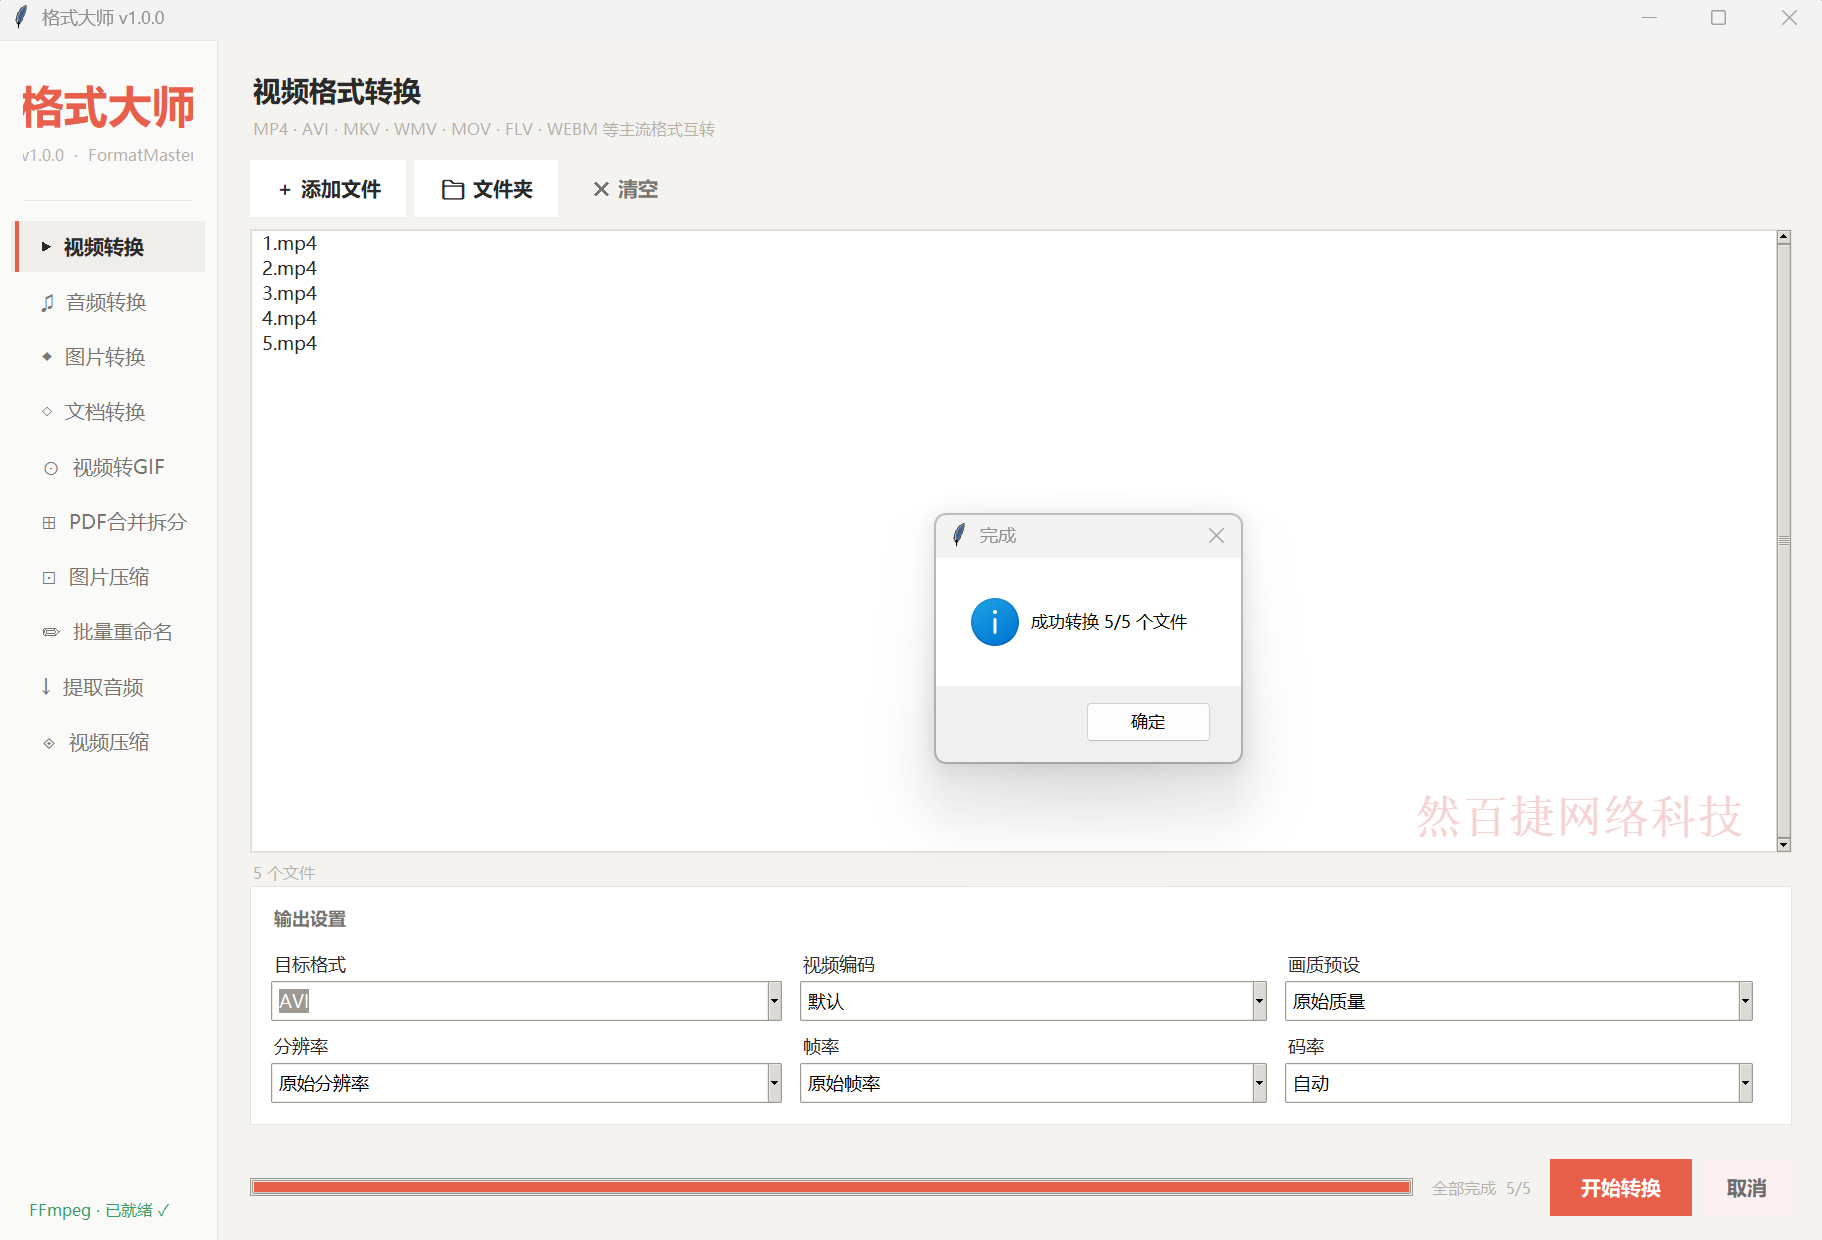Click the down-arrow icon next to 提取音频
1822x1240 pixels.
[46, 687]
